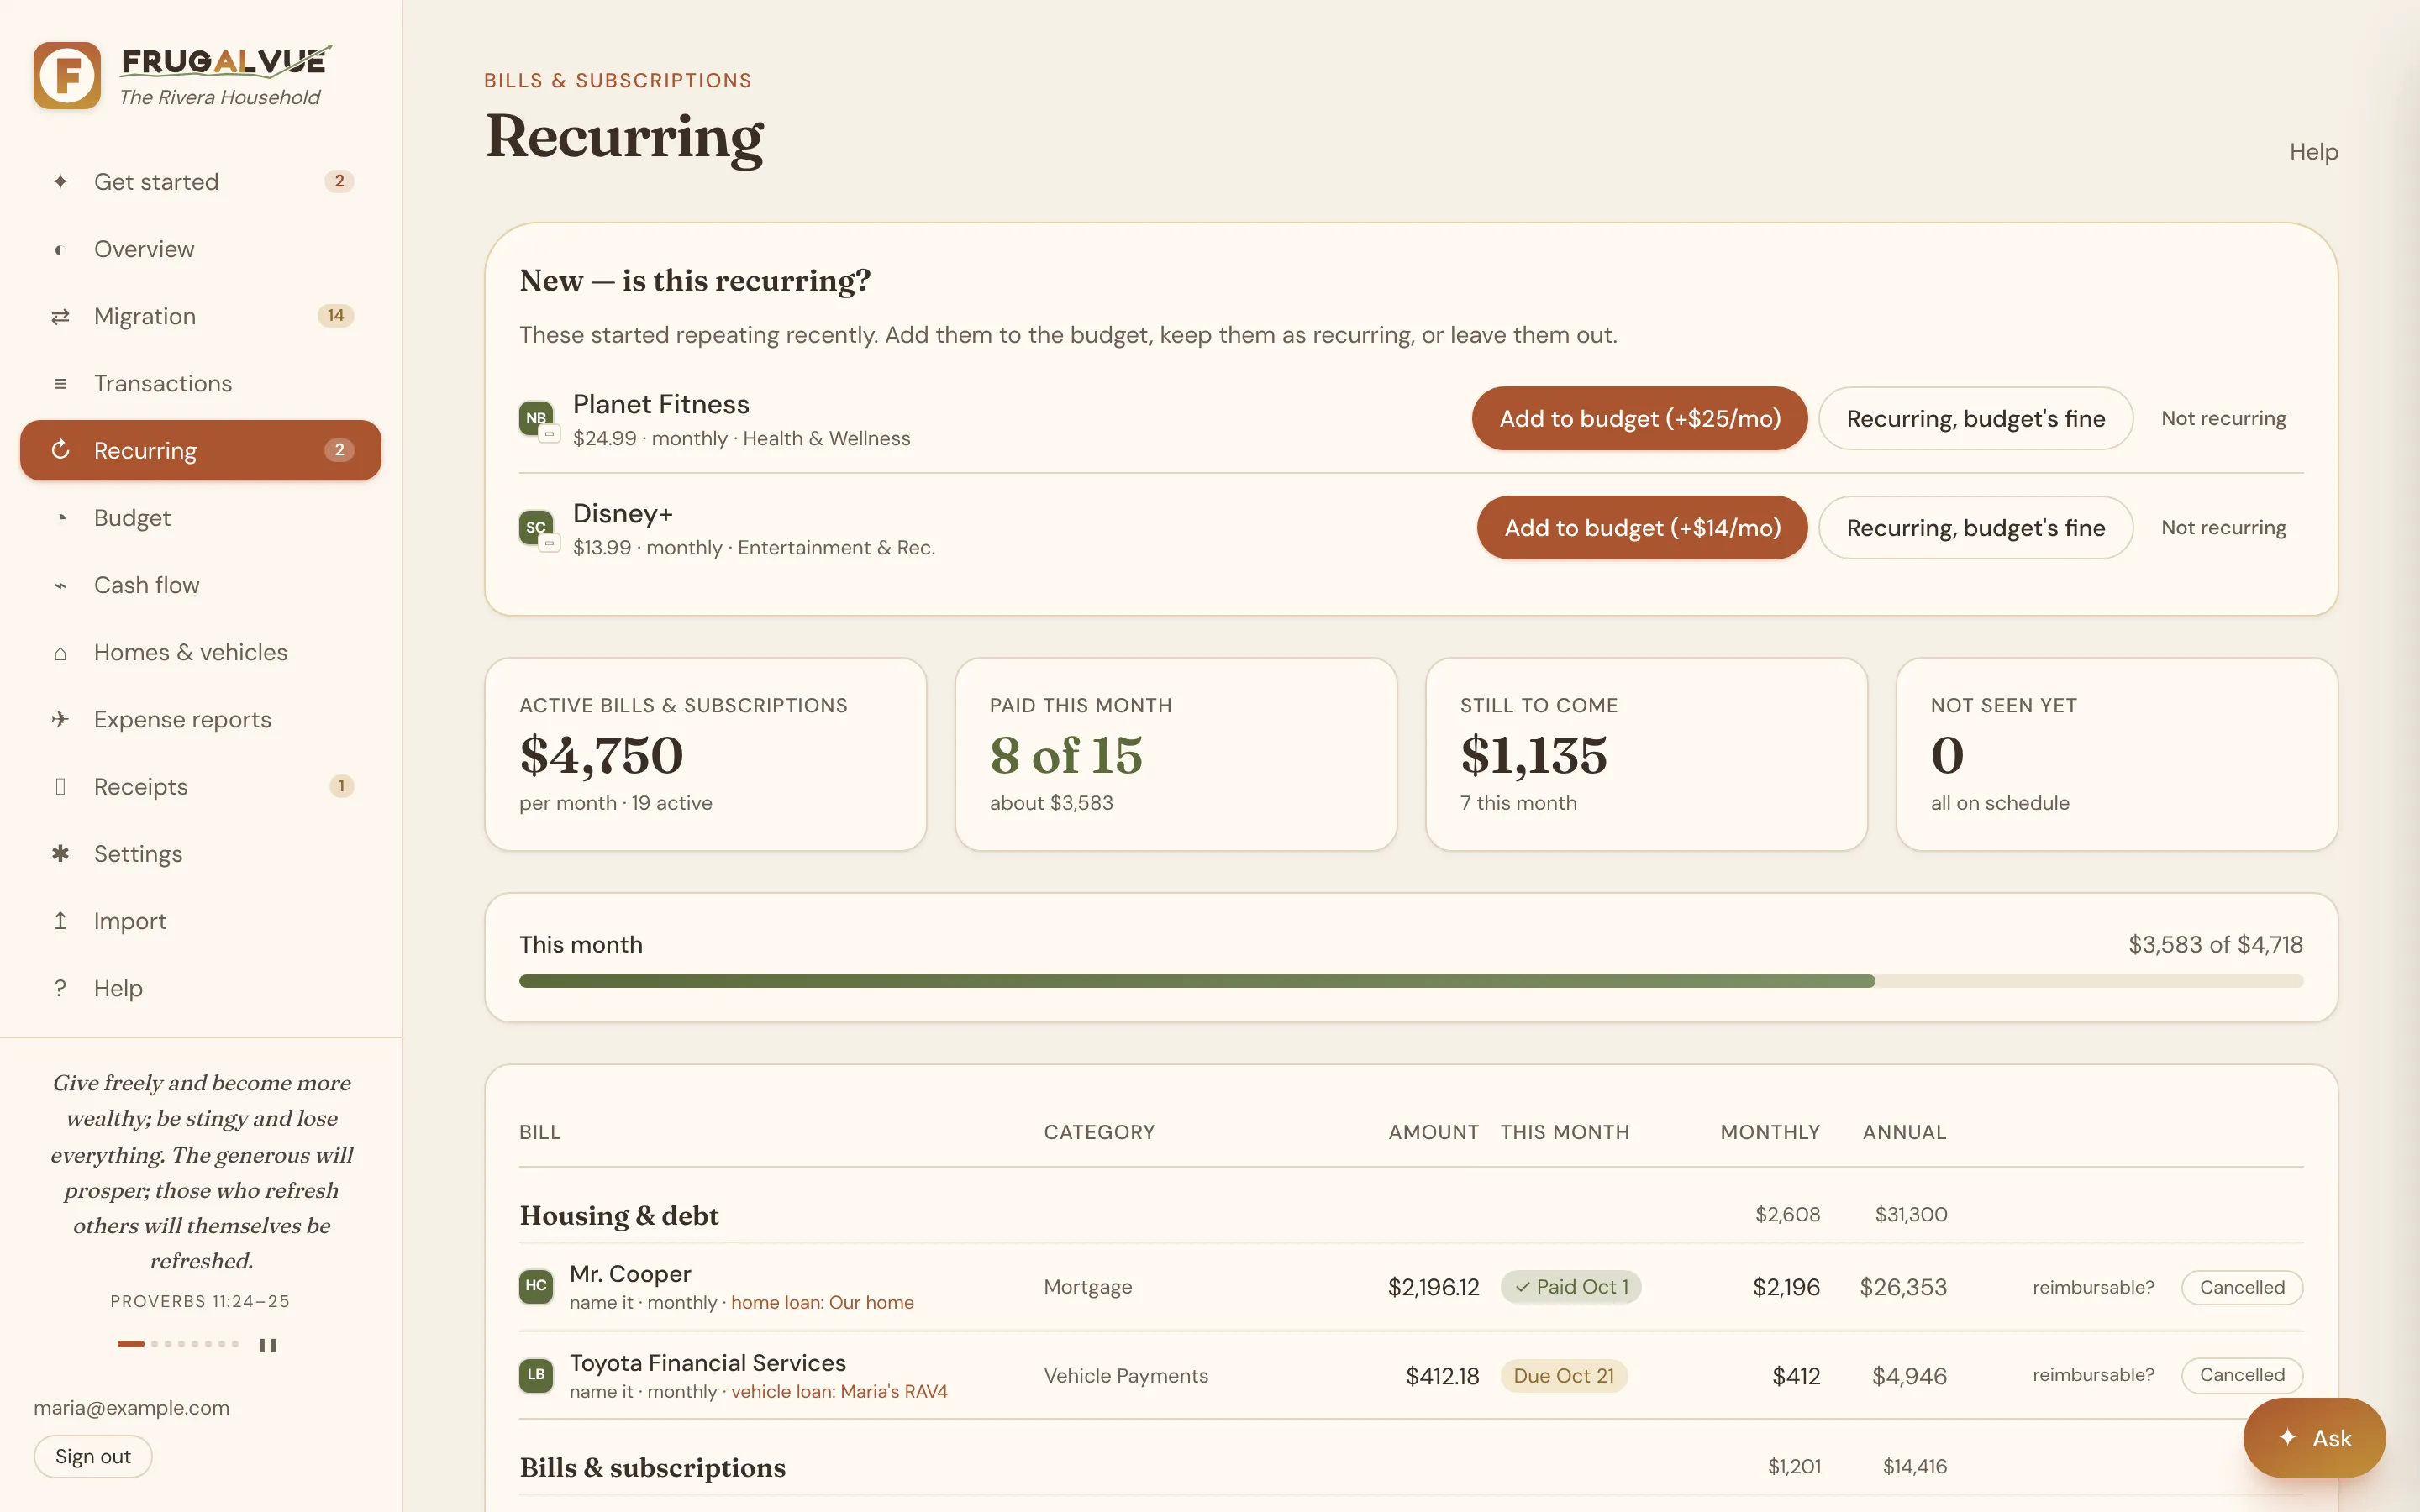Image resolution: width=2420 pixels, height=1512 pixels.
Task: Click the Help question mark icon in sidebar
Action: click(x=60, y=988)
